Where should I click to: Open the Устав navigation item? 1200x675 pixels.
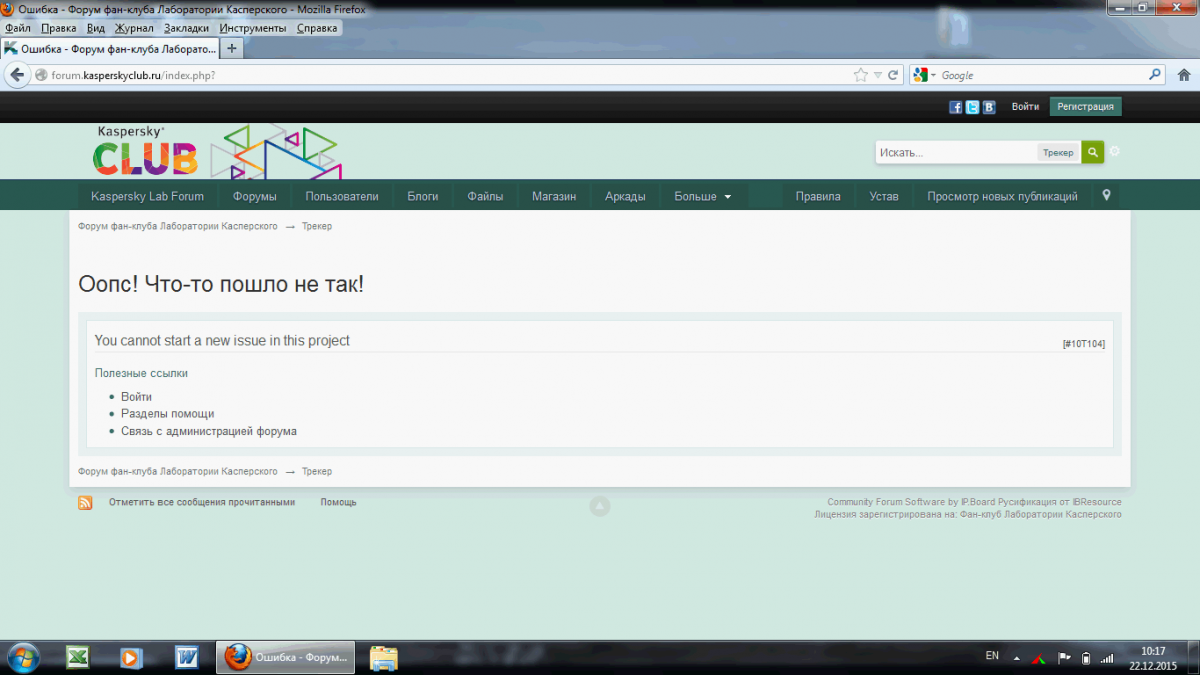coord(884,196)
